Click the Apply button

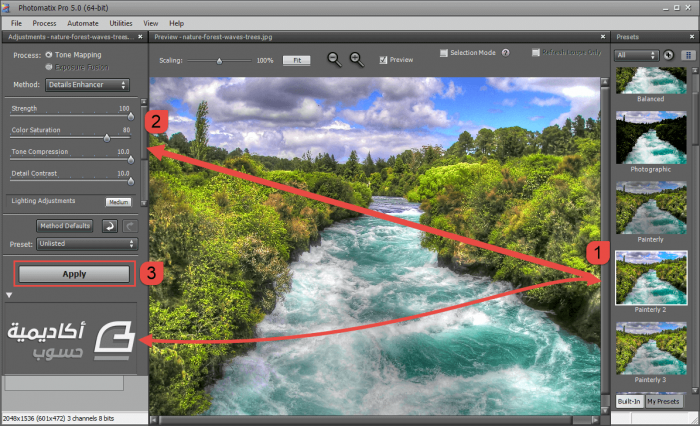click(x=74, y=274)
